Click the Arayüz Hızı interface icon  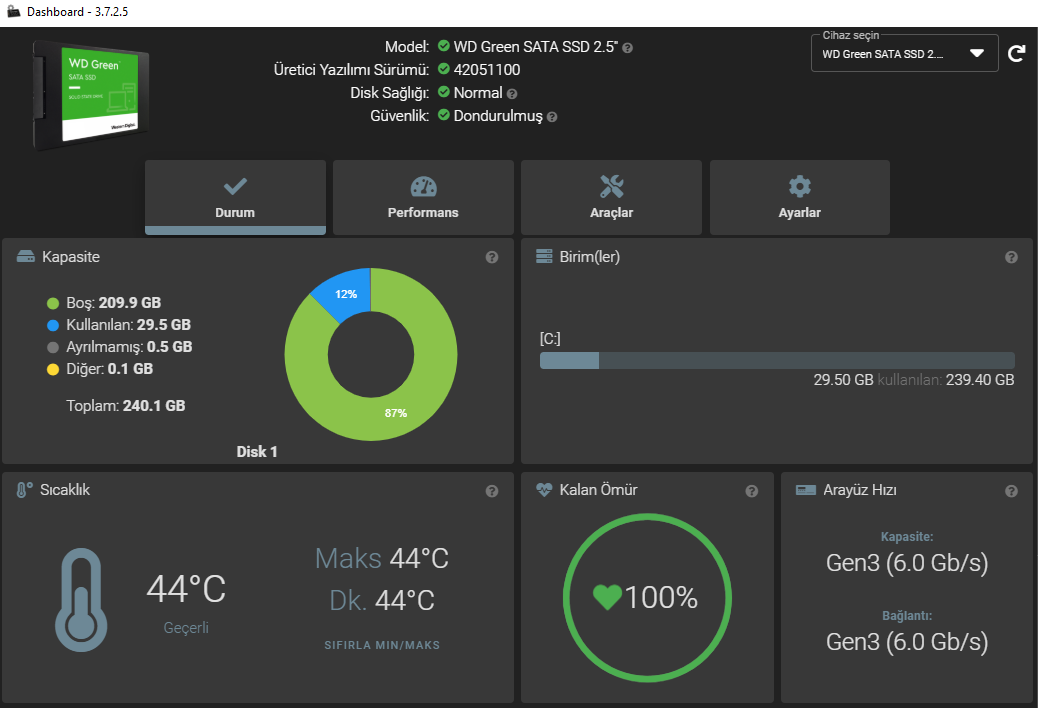tap(806, 490)
